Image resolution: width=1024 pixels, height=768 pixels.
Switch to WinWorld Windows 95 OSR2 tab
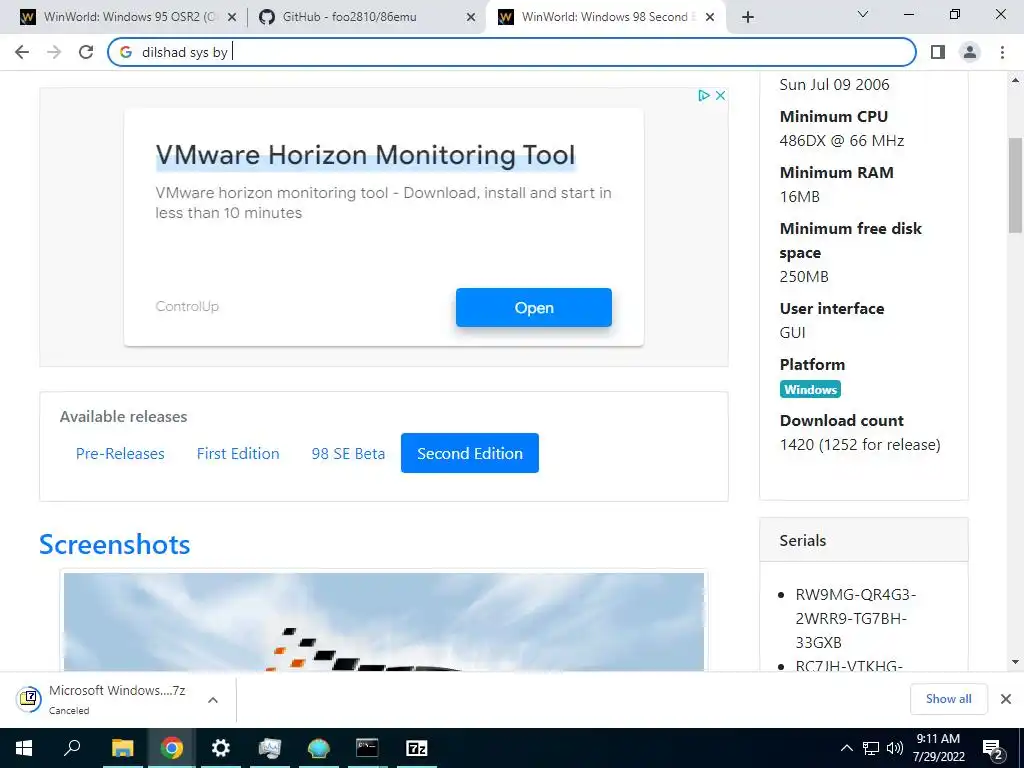tap(129, 17)
